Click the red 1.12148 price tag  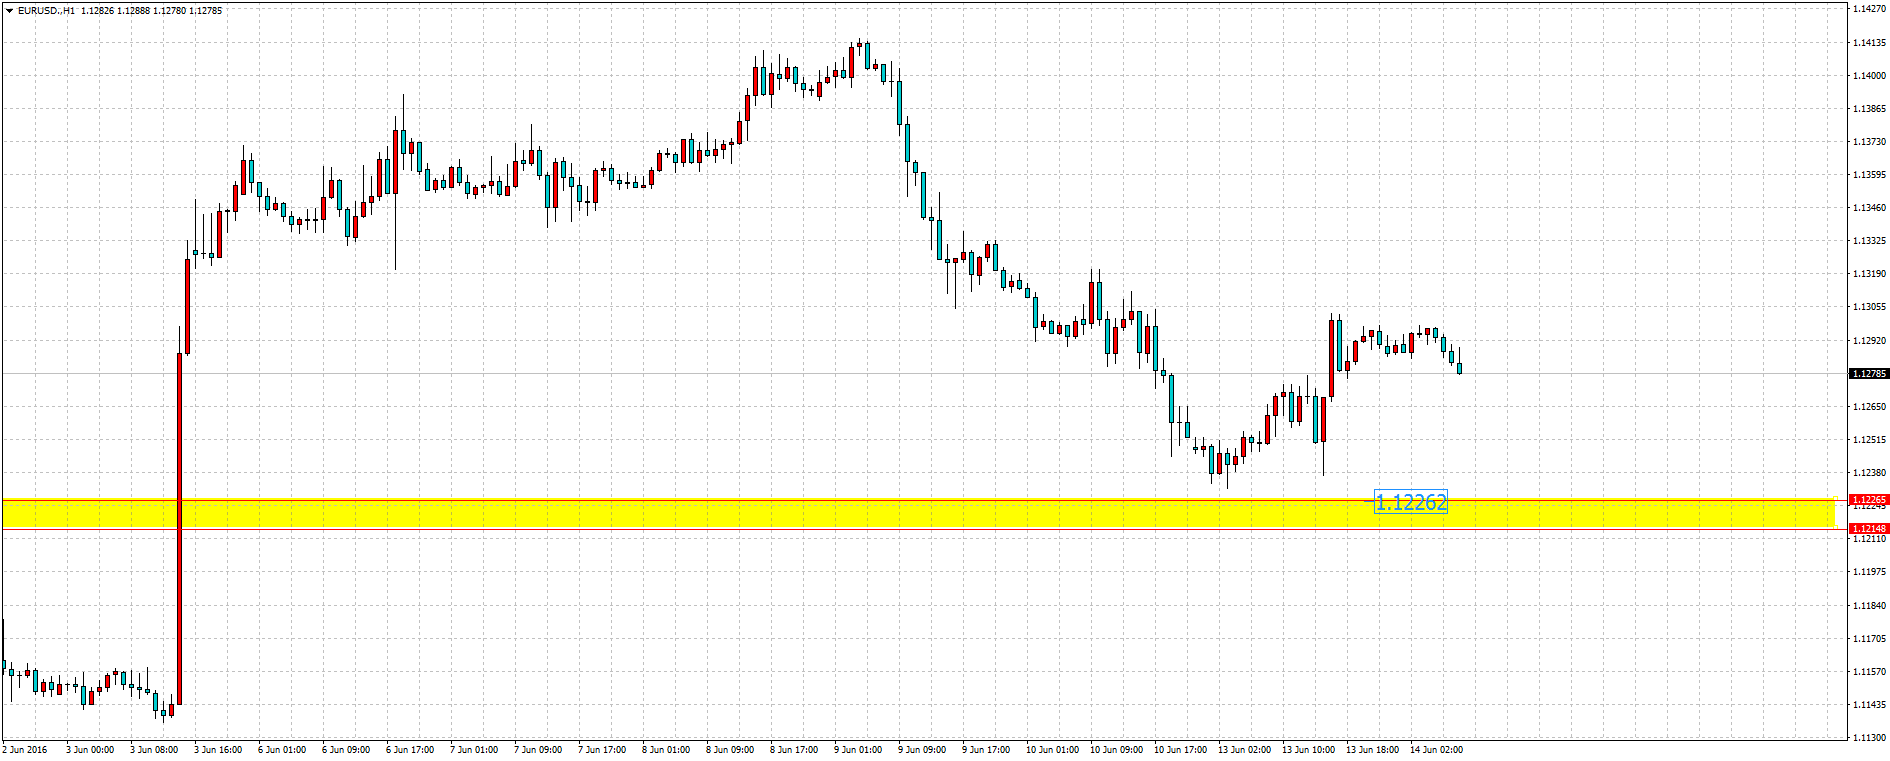tap(1868, 529)
